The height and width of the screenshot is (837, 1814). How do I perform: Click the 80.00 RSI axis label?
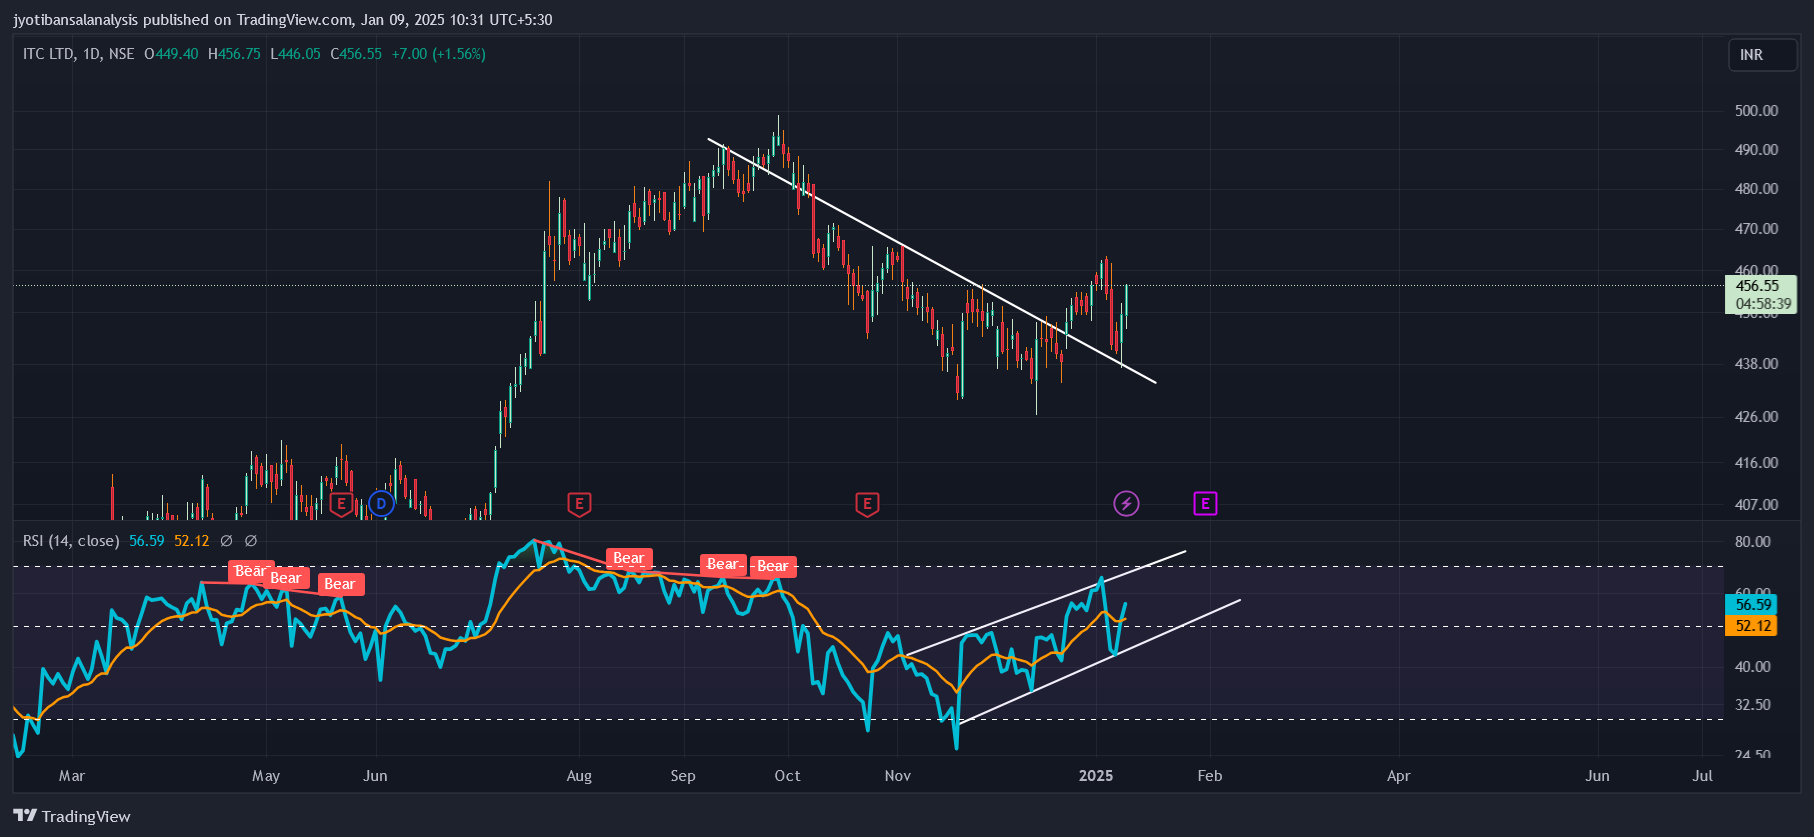(x=1753, y=542)
